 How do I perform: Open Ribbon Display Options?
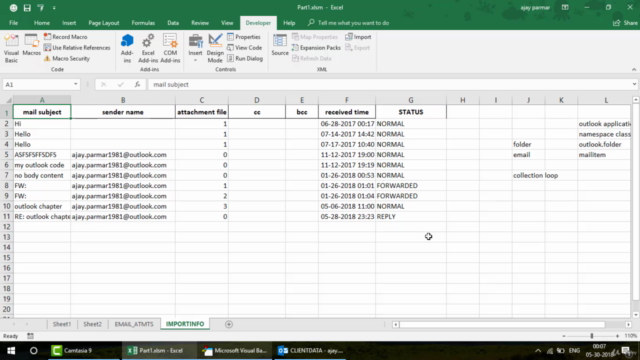click(565, 7)
